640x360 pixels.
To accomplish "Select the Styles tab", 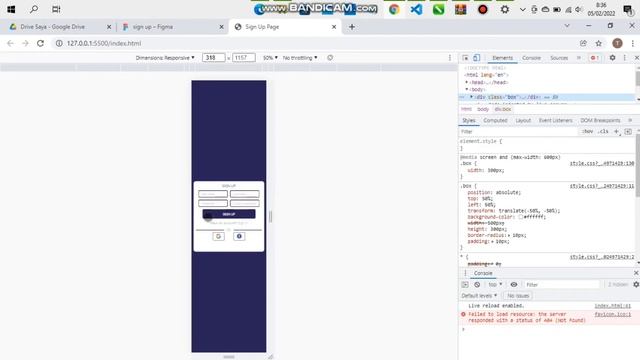I will pyautogui.click(x=469, y=120).
